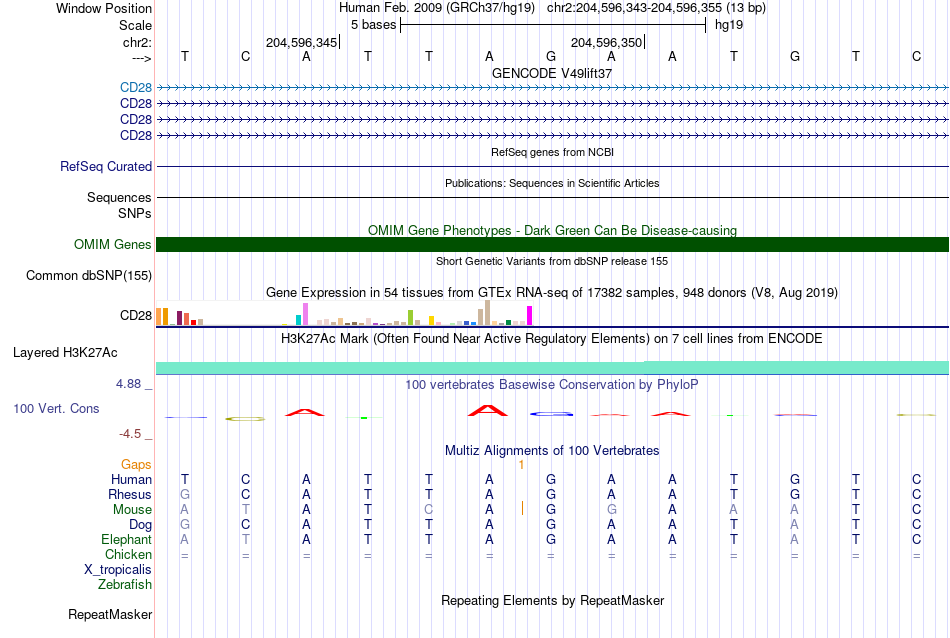Open the OMIM Gene Phenotypes track title
The width and height of the screenshot is (950, 638).
552,230
